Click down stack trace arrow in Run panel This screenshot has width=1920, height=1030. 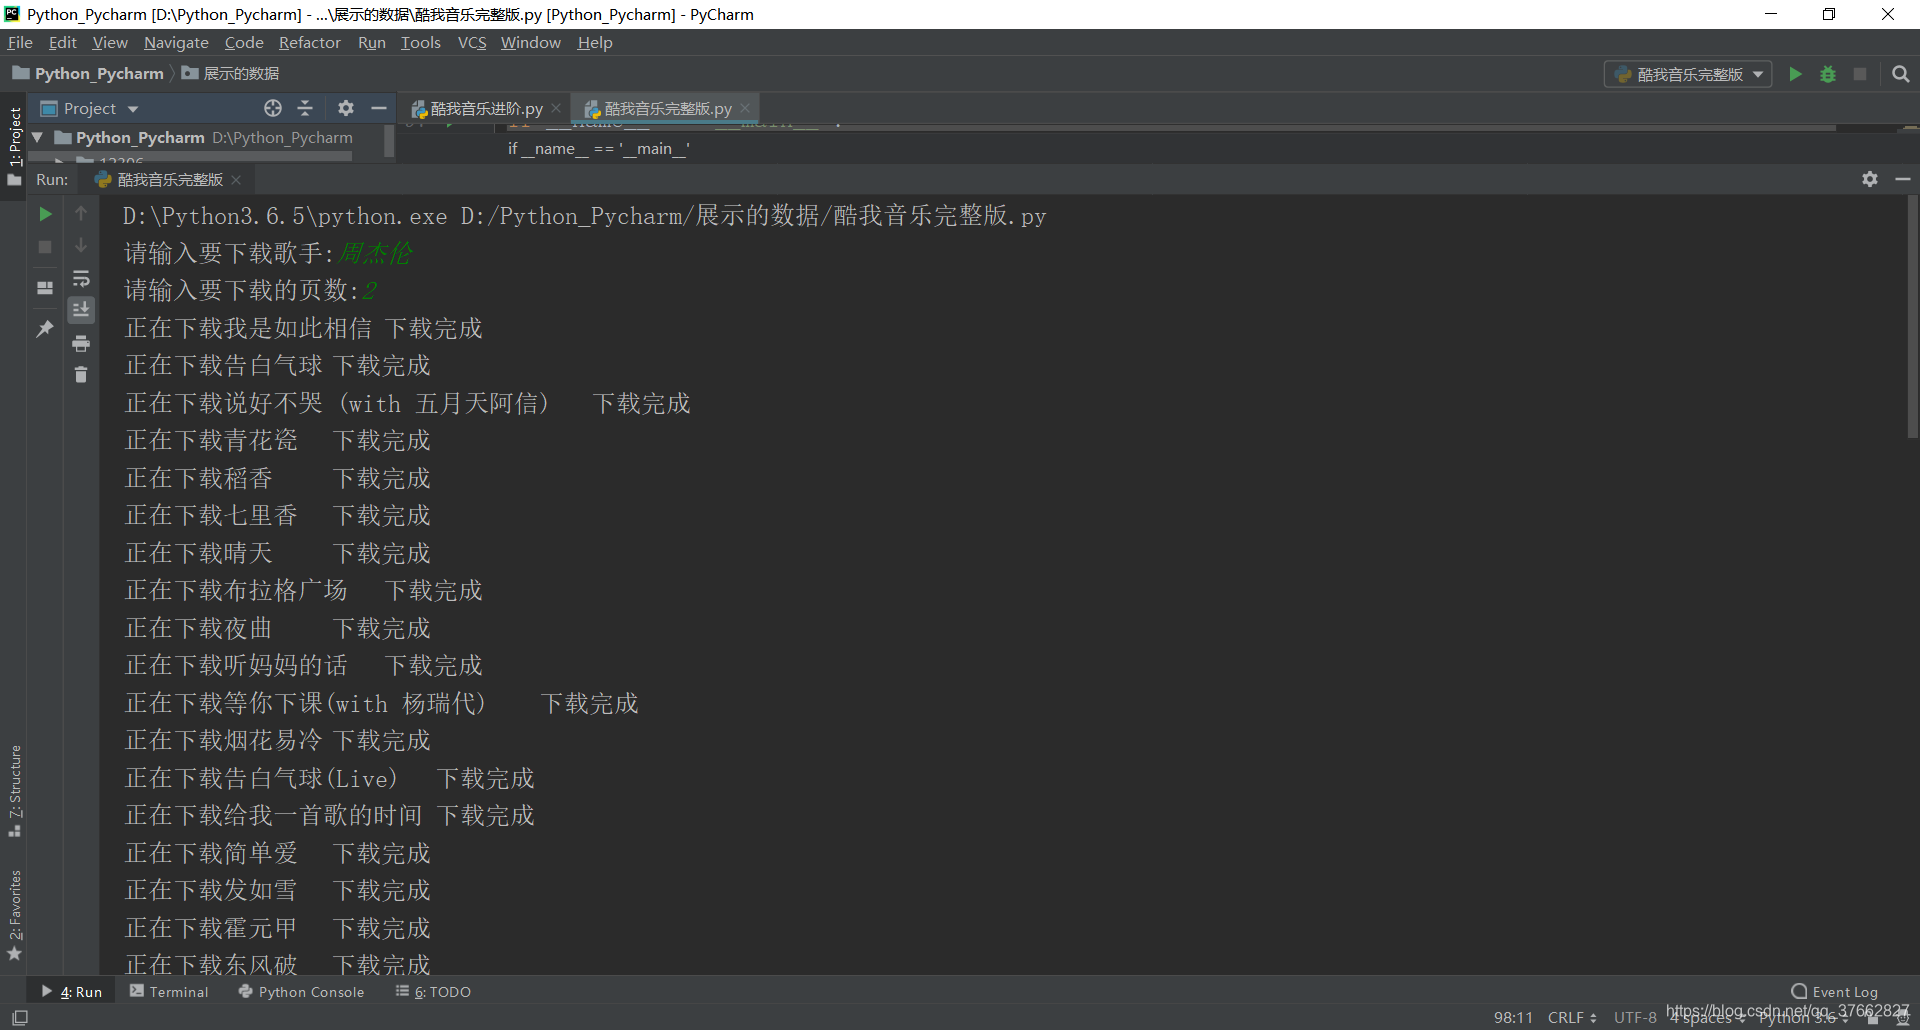[x=81, y=246]
